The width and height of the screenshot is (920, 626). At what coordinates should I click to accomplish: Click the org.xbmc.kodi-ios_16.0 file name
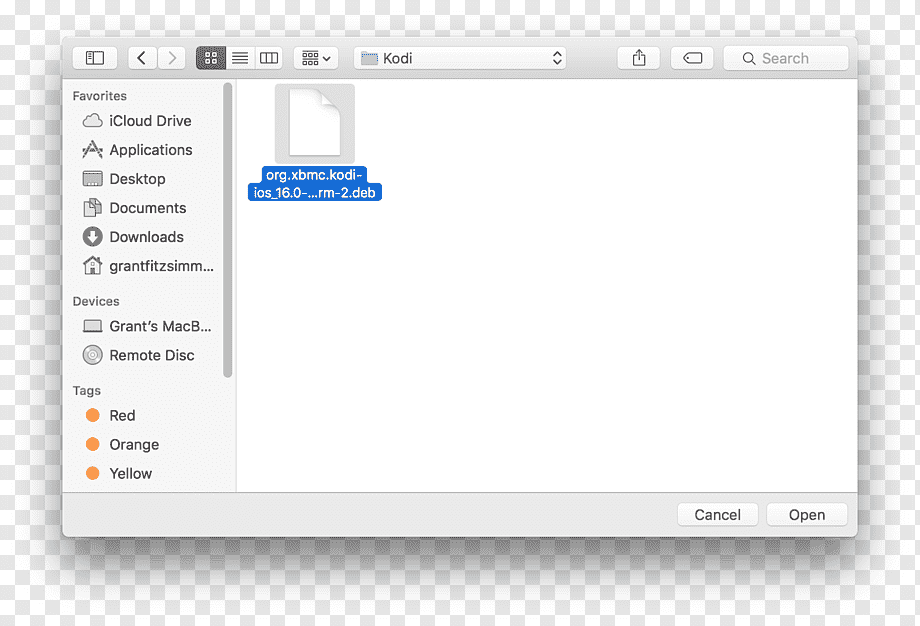pos(314,184)
